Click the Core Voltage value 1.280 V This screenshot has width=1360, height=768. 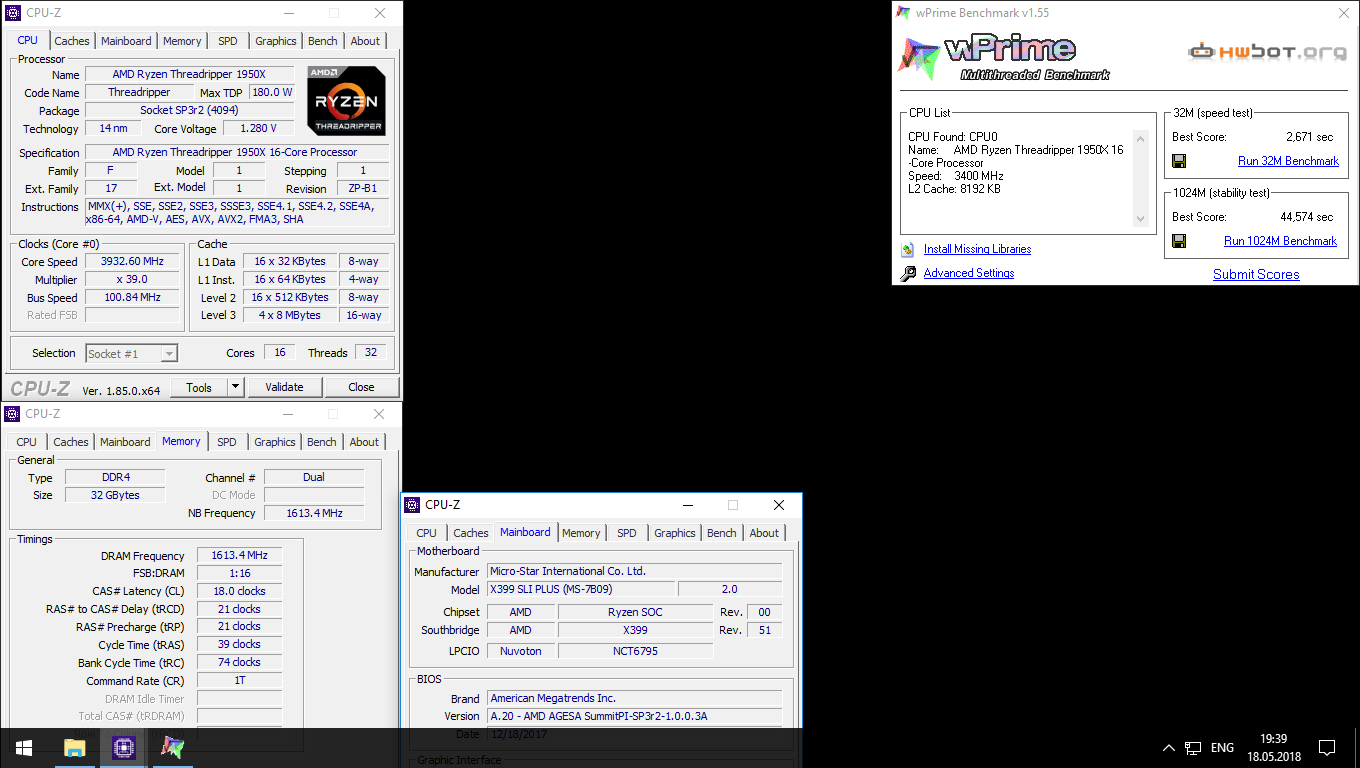click(x=258, y=128)
